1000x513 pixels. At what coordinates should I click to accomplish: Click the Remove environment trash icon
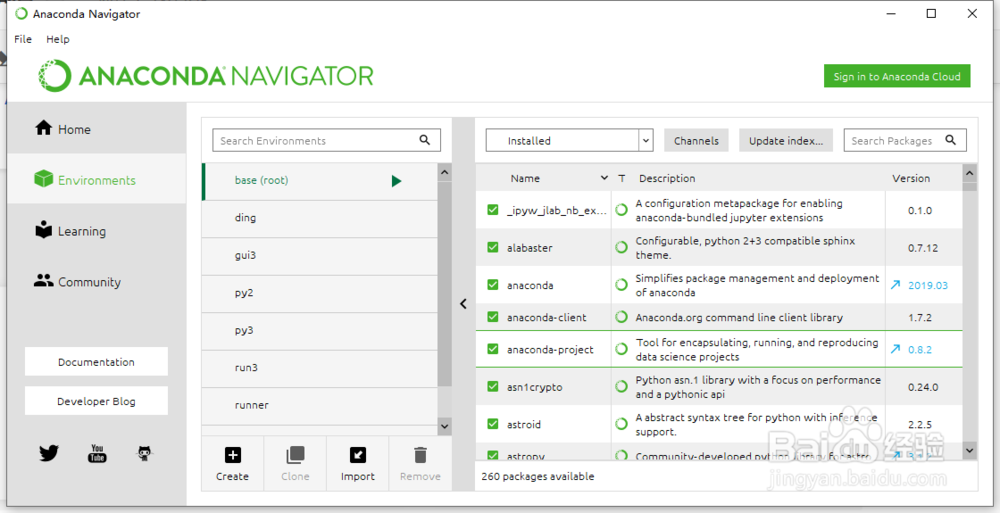coord(420,455)
